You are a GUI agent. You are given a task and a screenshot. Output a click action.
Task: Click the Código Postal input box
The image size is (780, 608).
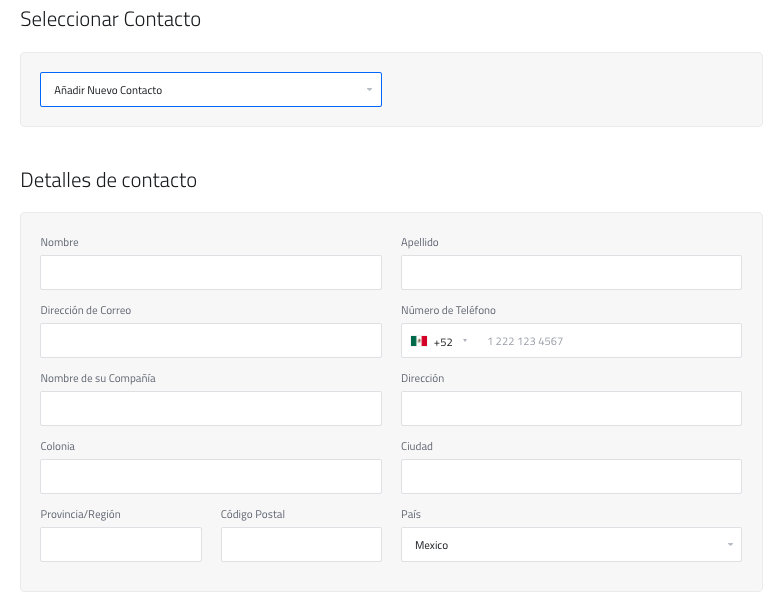tap(301, 544)
